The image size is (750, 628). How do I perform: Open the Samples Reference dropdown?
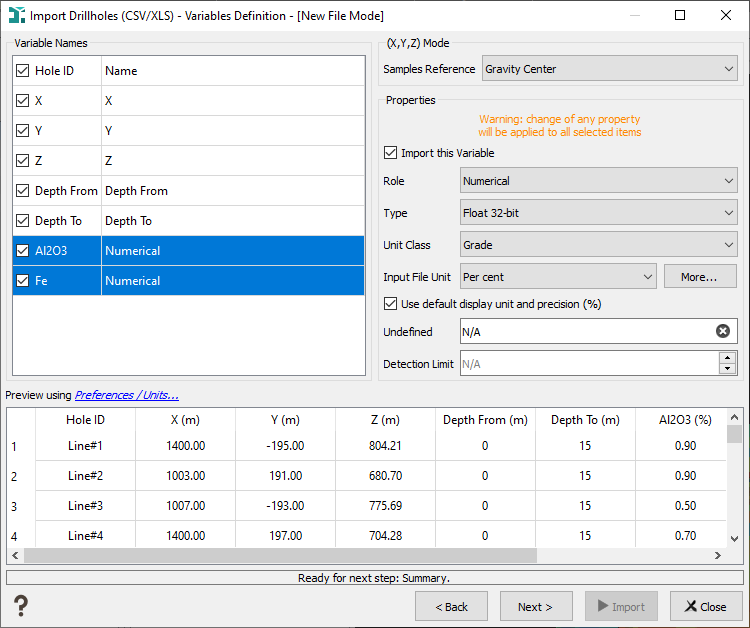pyautogui.click(x=609, y=69)
